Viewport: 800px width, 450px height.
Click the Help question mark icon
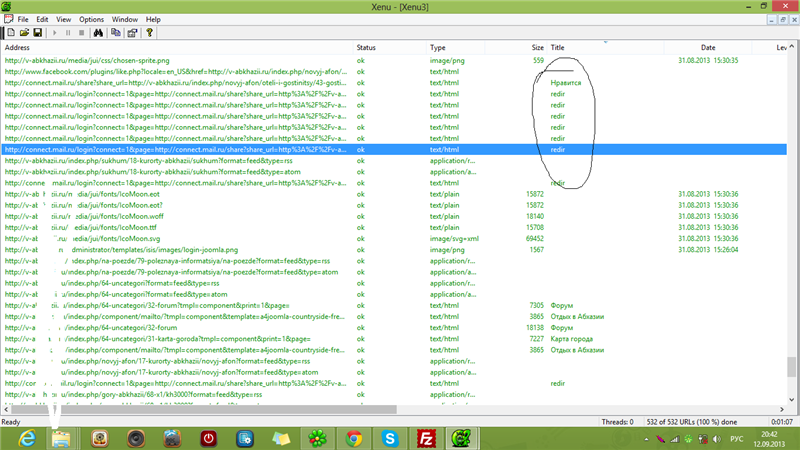pyautogui.click(x=149, y=32)
